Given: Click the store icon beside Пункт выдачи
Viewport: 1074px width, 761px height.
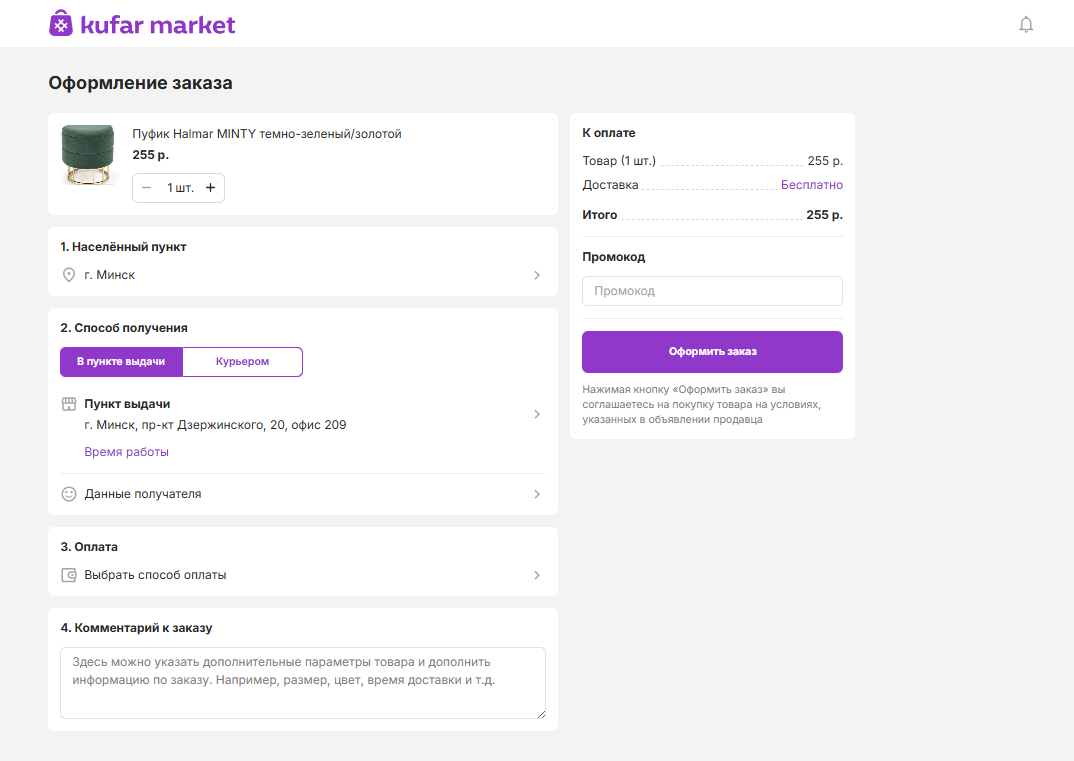Looking at the screenshot, I should click(x=69, y=404).
